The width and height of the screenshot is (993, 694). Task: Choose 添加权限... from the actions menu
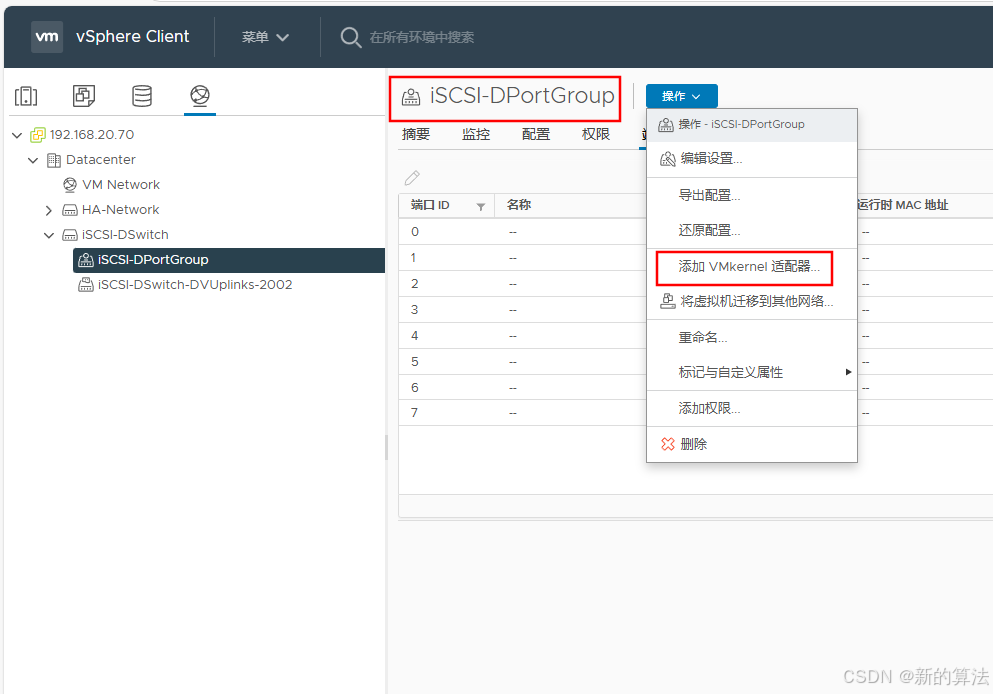752,408
